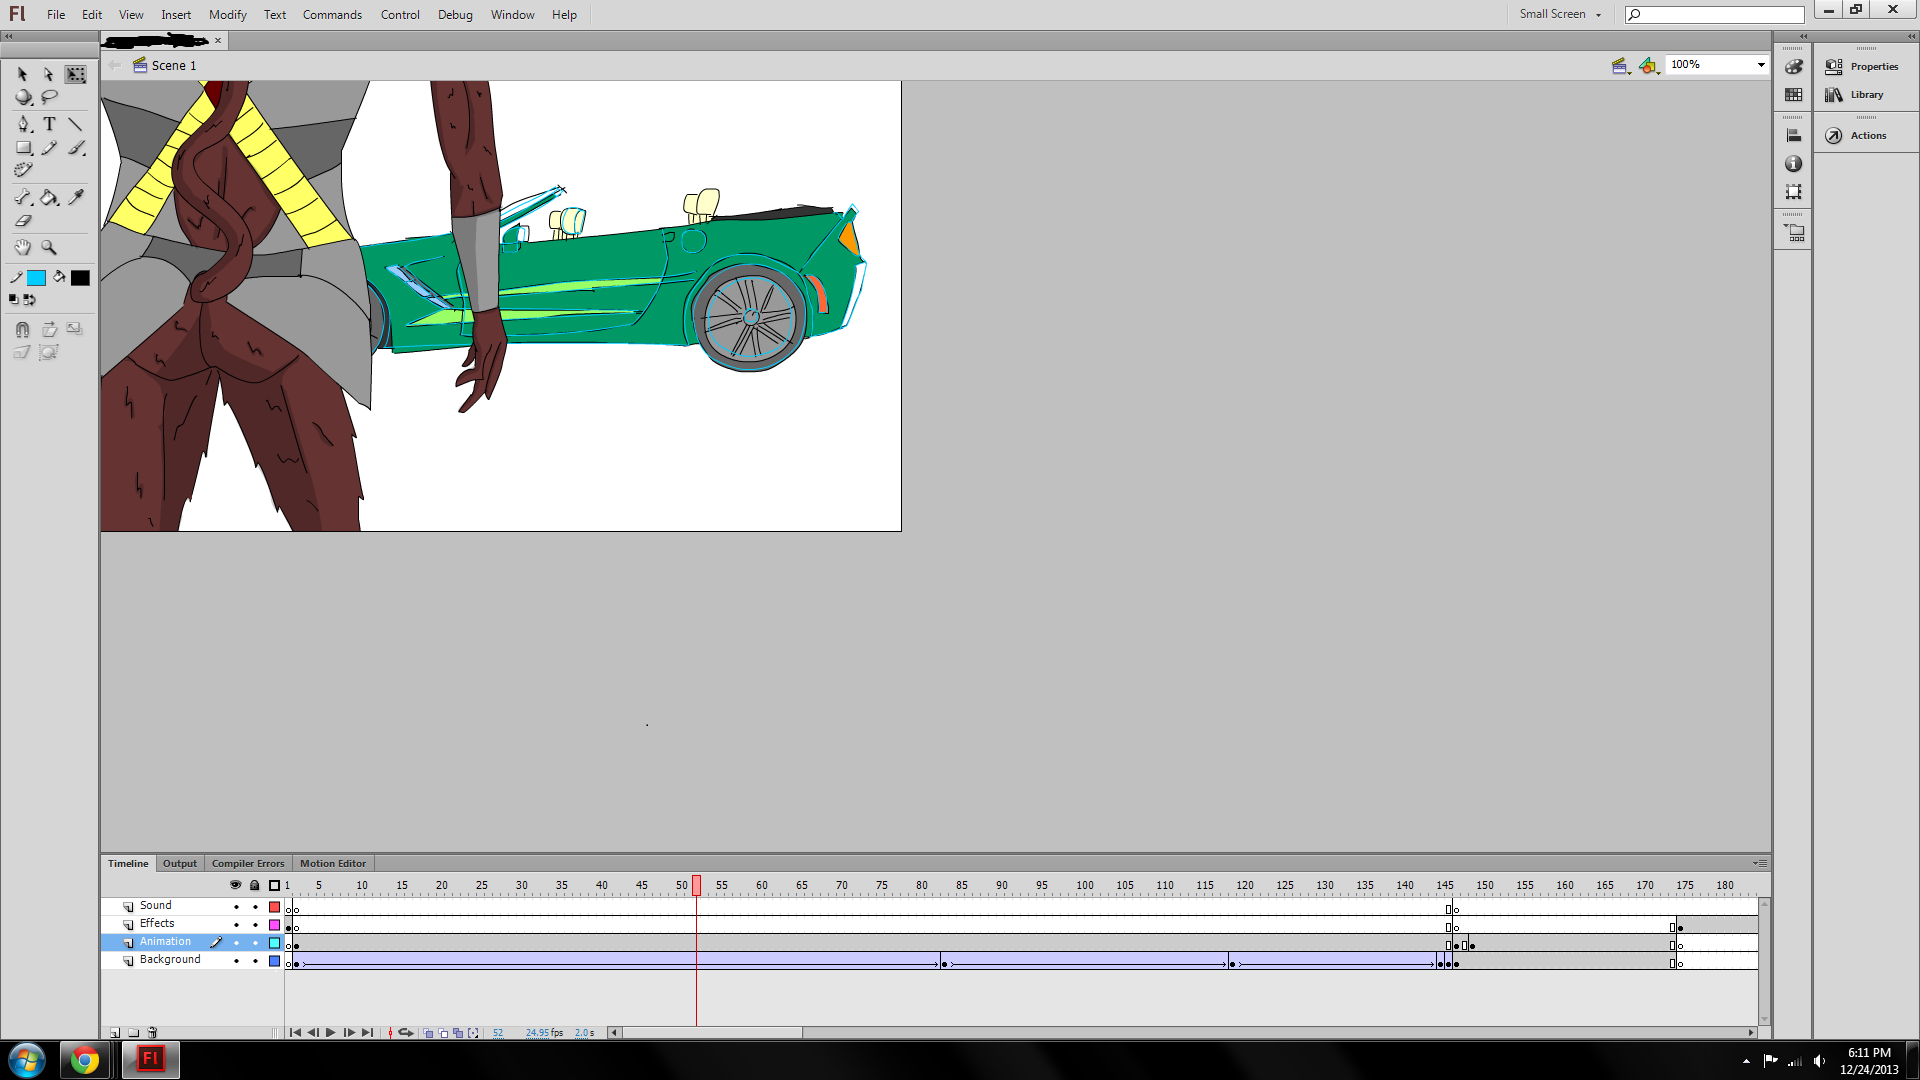Delete the selected layer trash icon
Viewport: 1920px width, 1080px height.
153,1033
